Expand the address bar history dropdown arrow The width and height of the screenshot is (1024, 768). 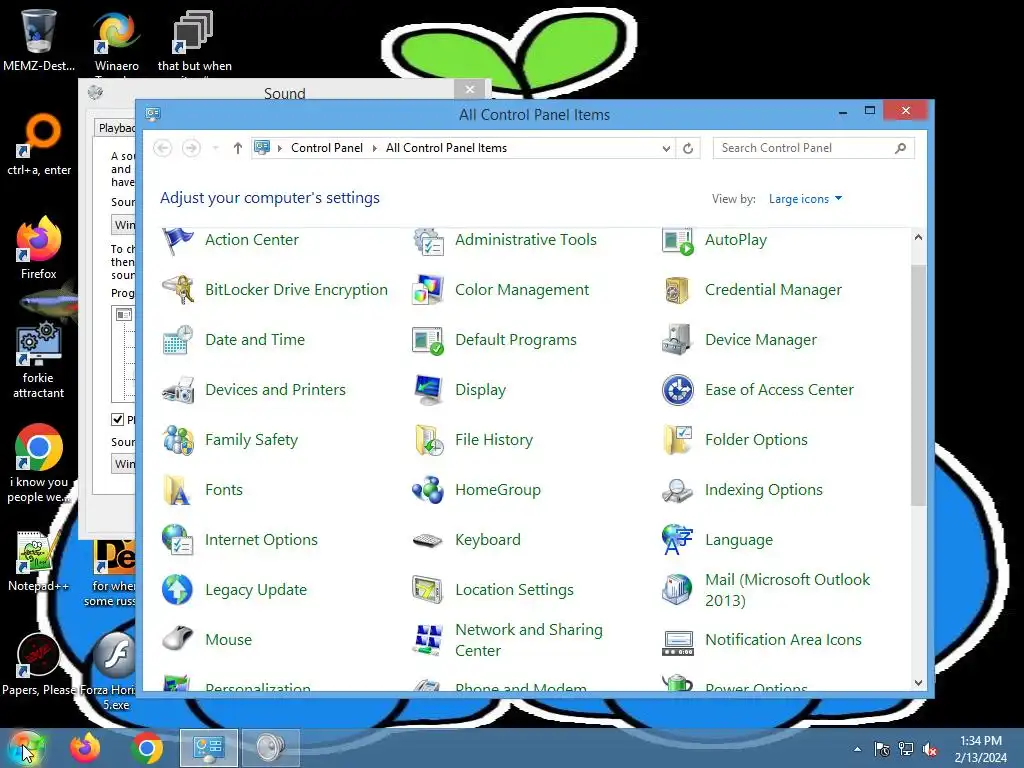666,148
